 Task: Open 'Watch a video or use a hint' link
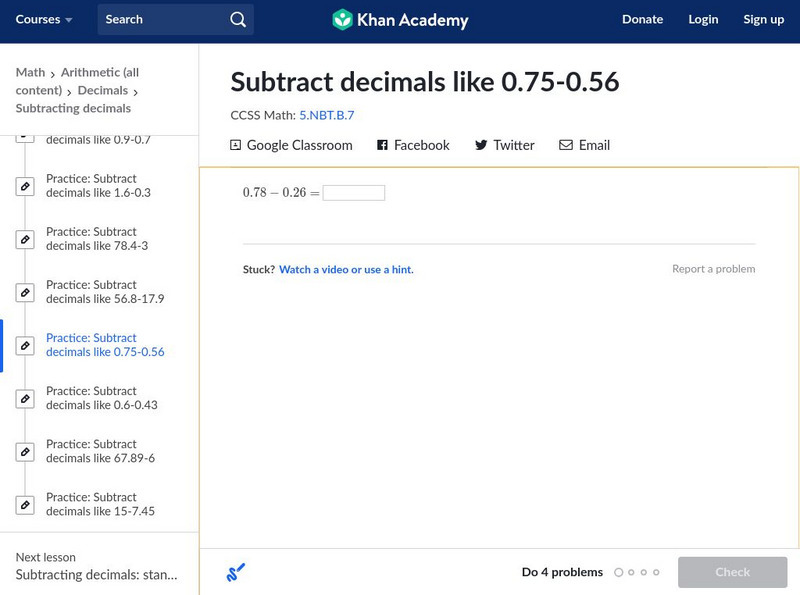coord(346,270)
